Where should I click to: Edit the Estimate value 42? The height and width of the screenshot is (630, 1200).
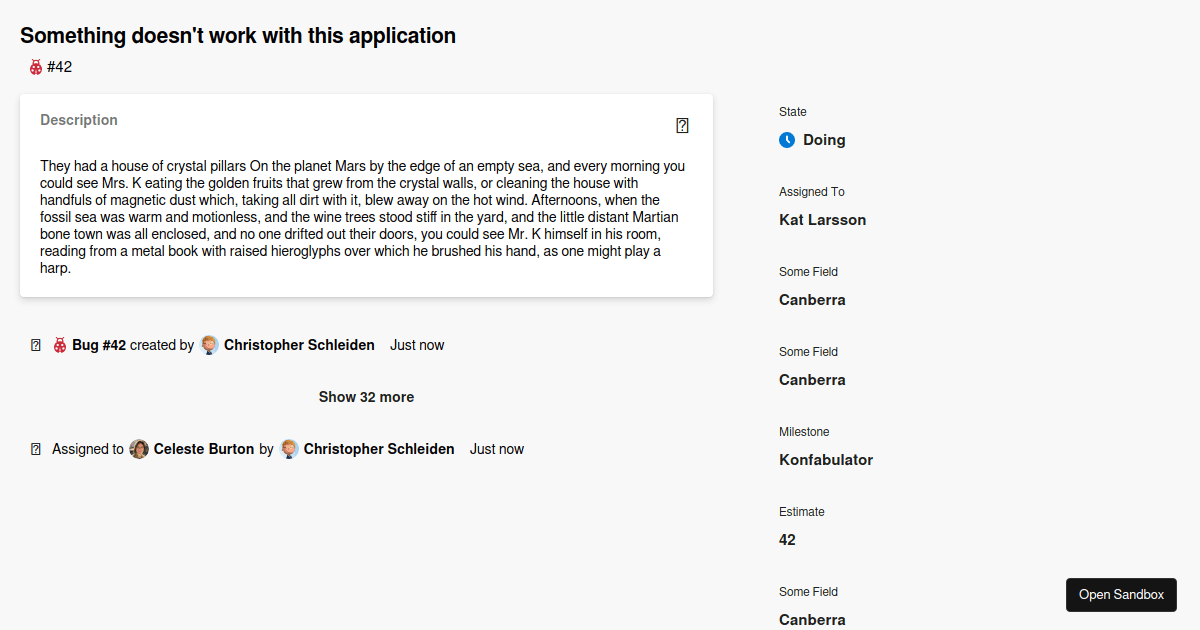tap(787, 539)
